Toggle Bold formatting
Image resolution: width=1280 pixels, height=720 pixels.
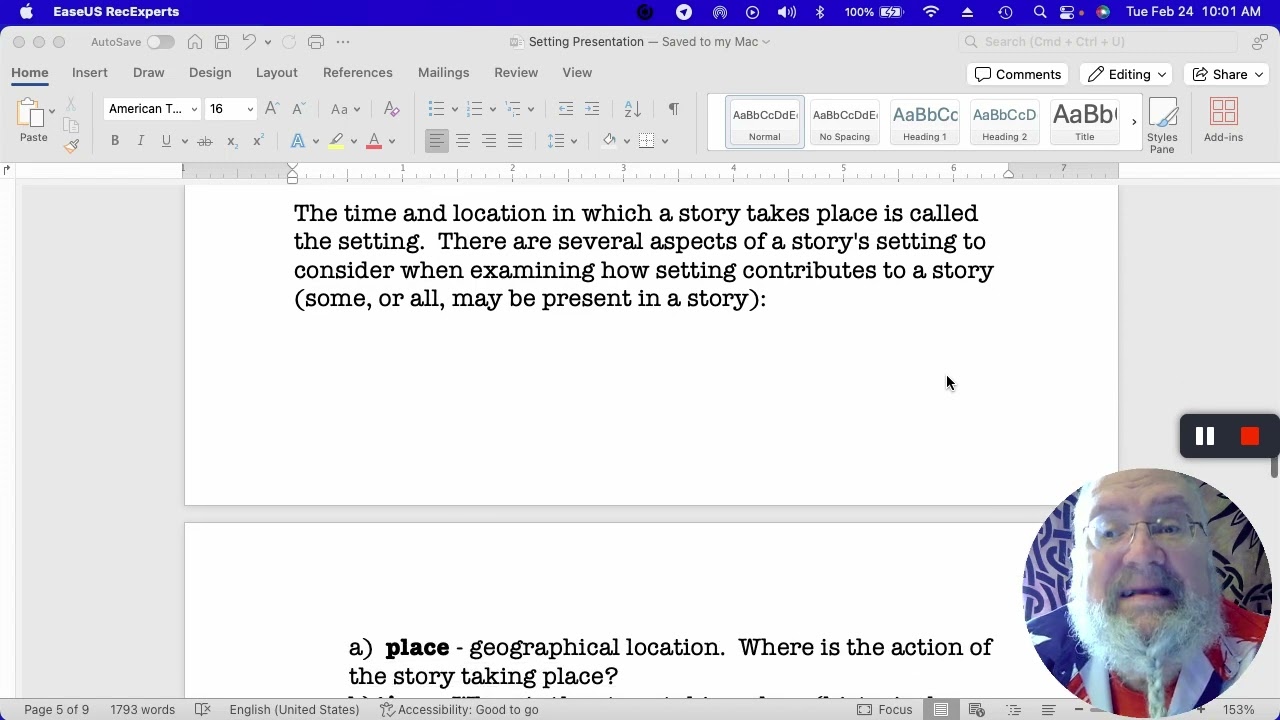point(115,141)
